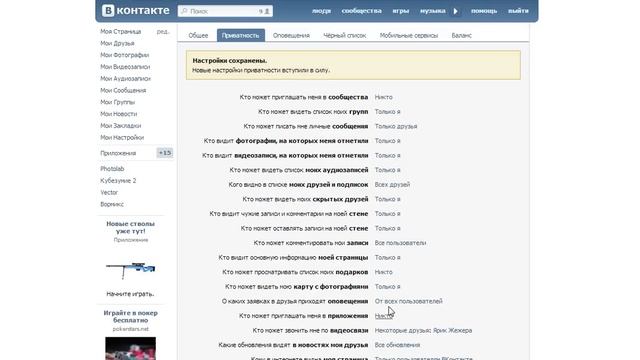Change privacy value for tagged видеозаписи
640x360 pixels.
click(x=387, y=156)
